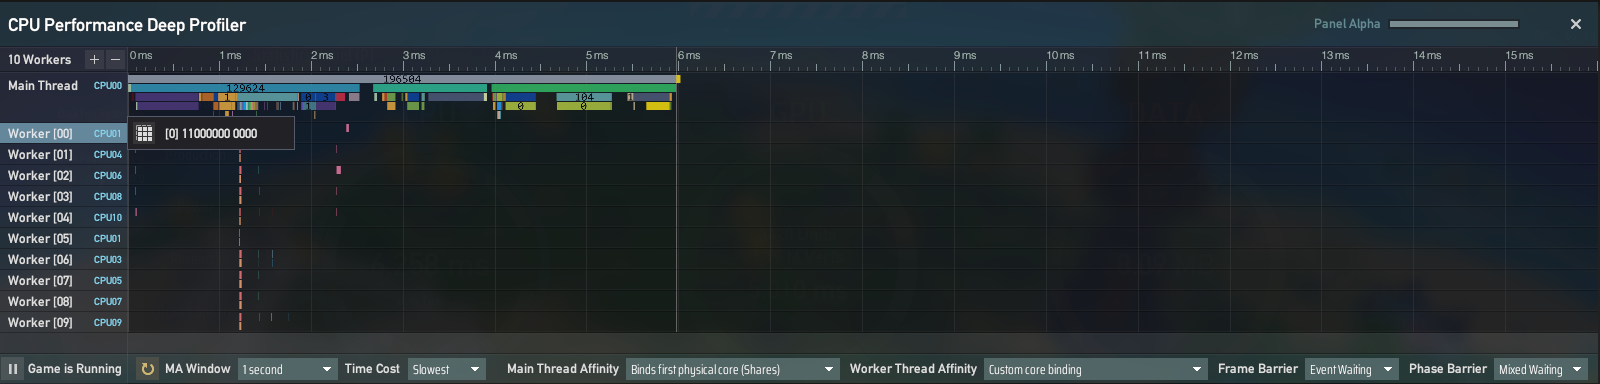Open the Main Thread Affinity dropdown
Viewport: 1600px width, 384px height.
[x=732, y=369]
